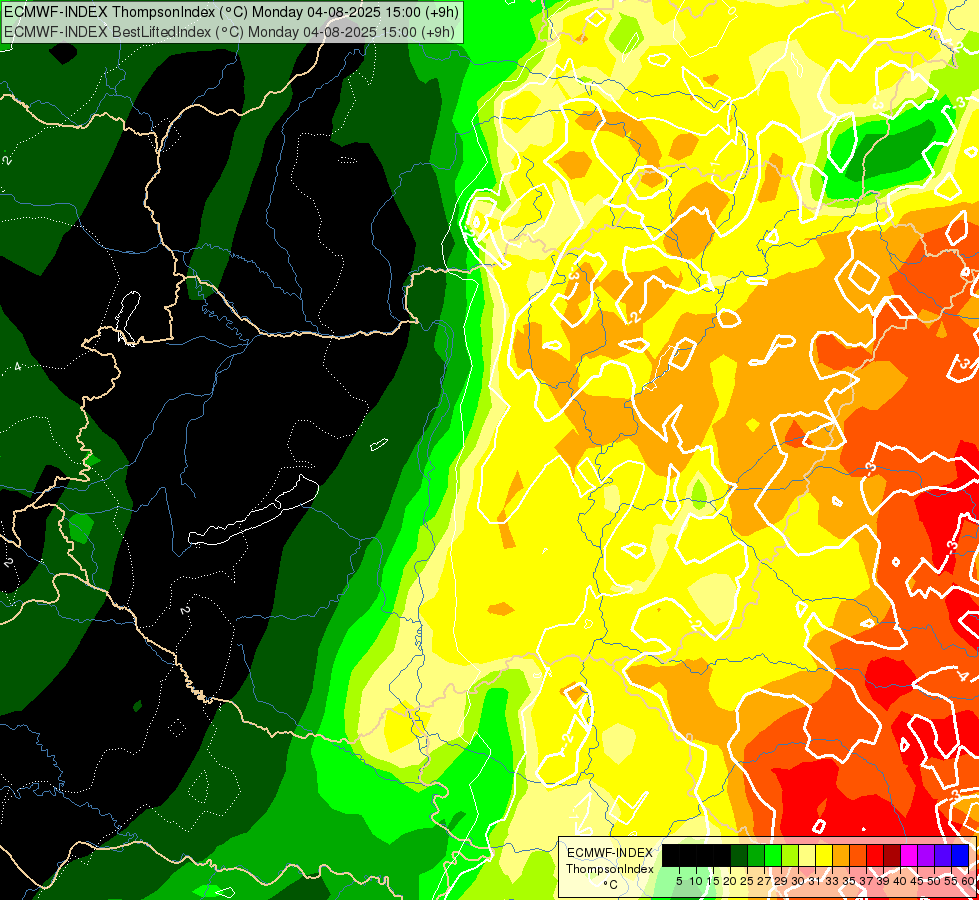
Task: Select the dark red 39–40 legend swatch
Action: 892,856
